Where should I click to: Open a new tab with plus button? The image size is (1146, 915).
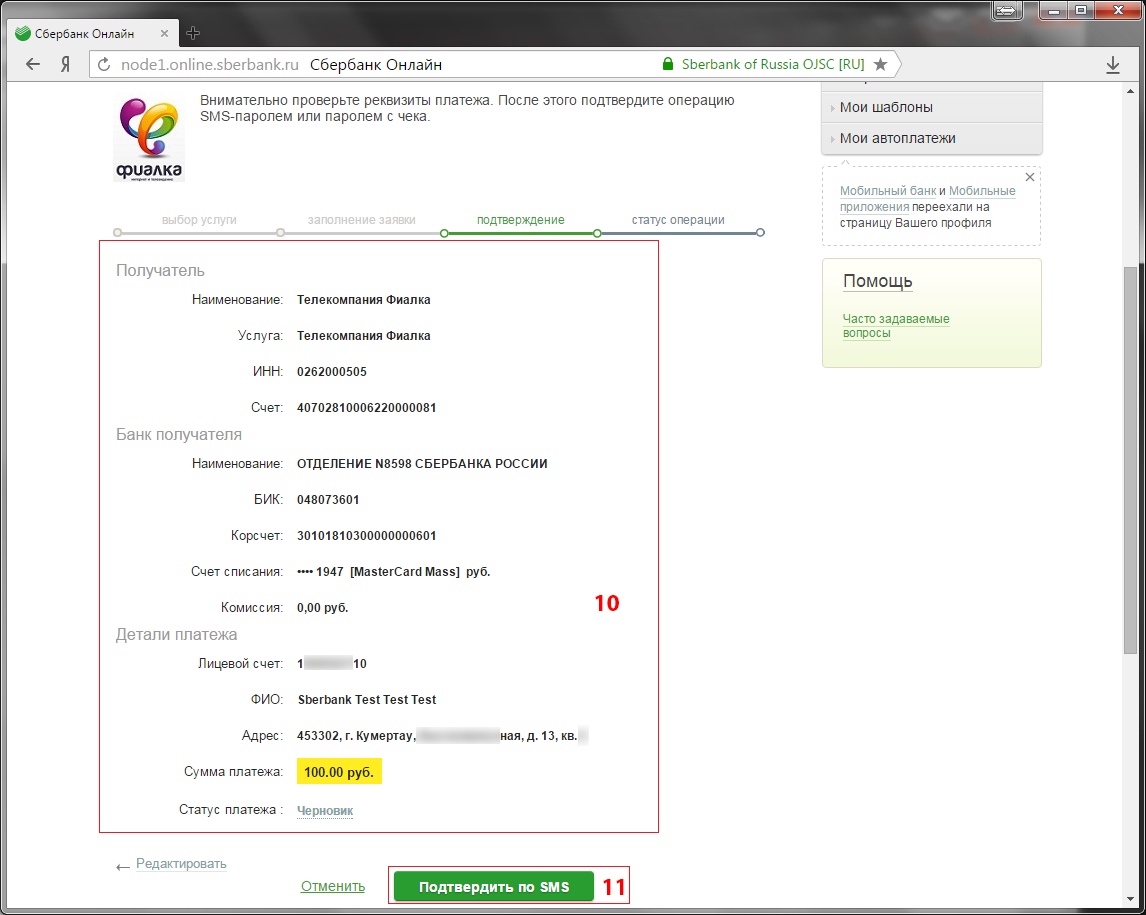coord(193,33)
